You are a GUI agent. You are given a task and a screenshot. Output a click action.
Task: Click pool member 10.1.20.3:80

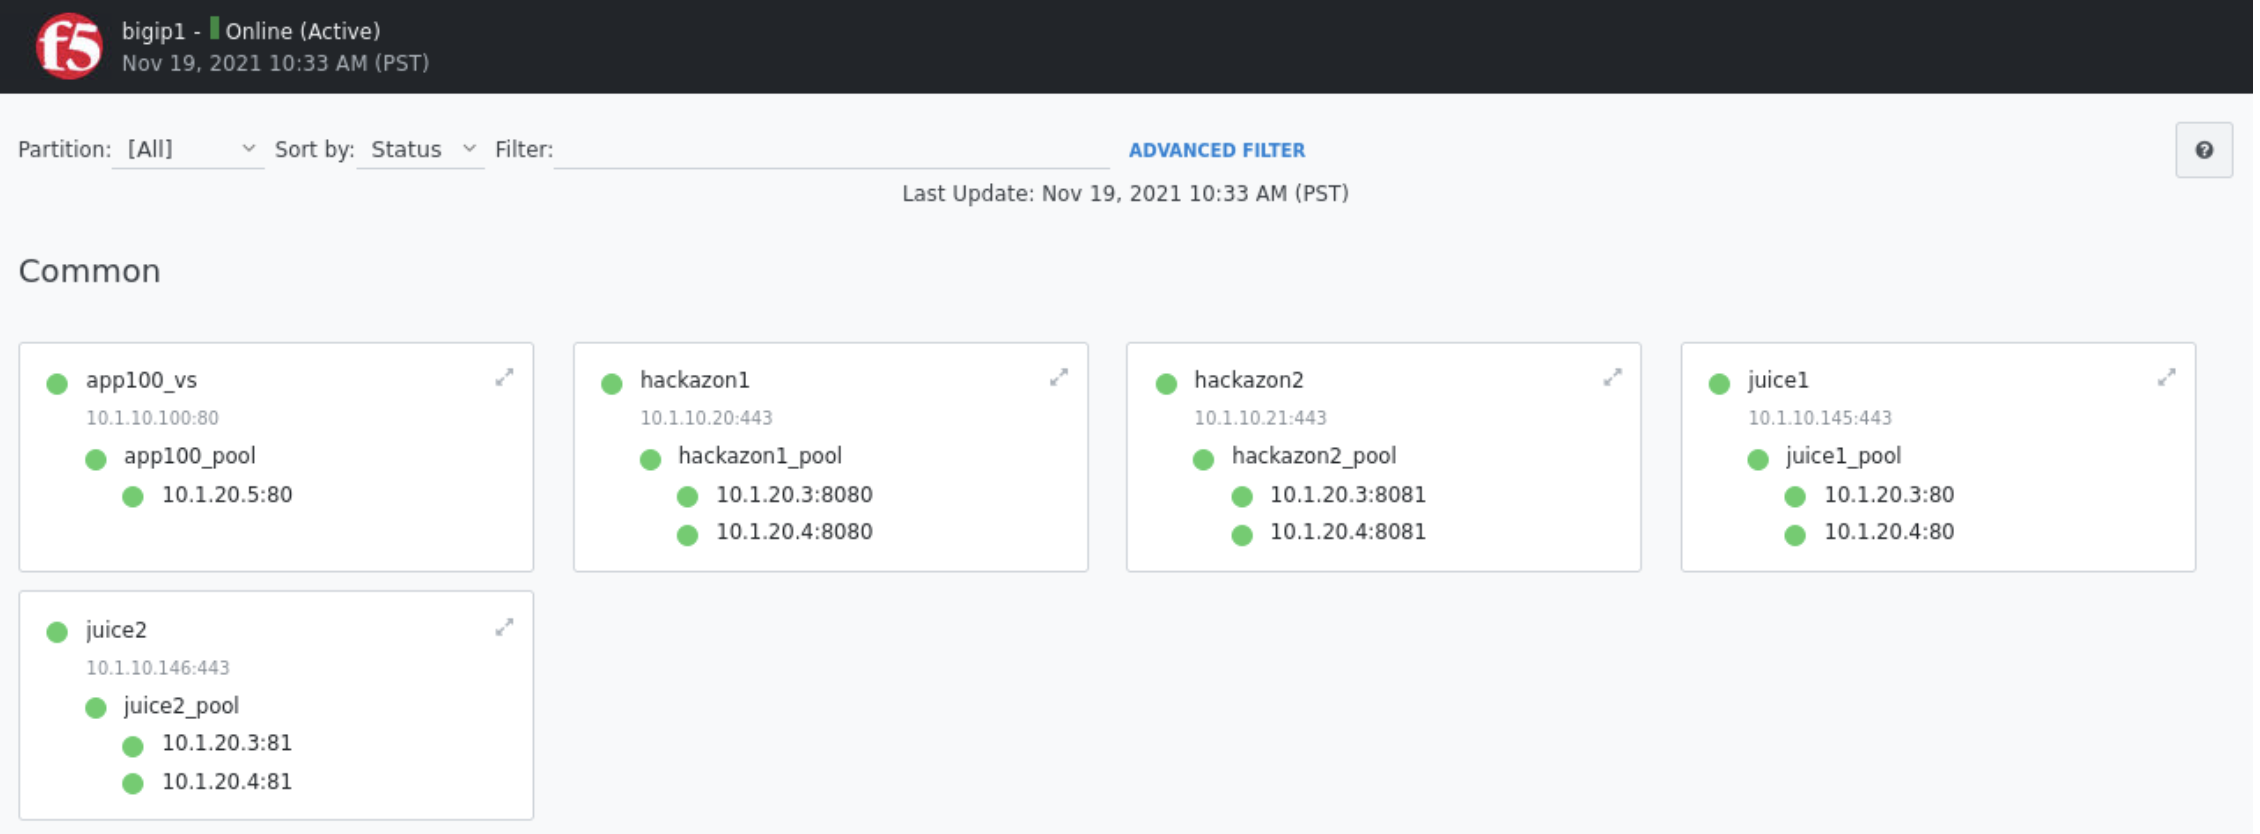[1888, 495]
